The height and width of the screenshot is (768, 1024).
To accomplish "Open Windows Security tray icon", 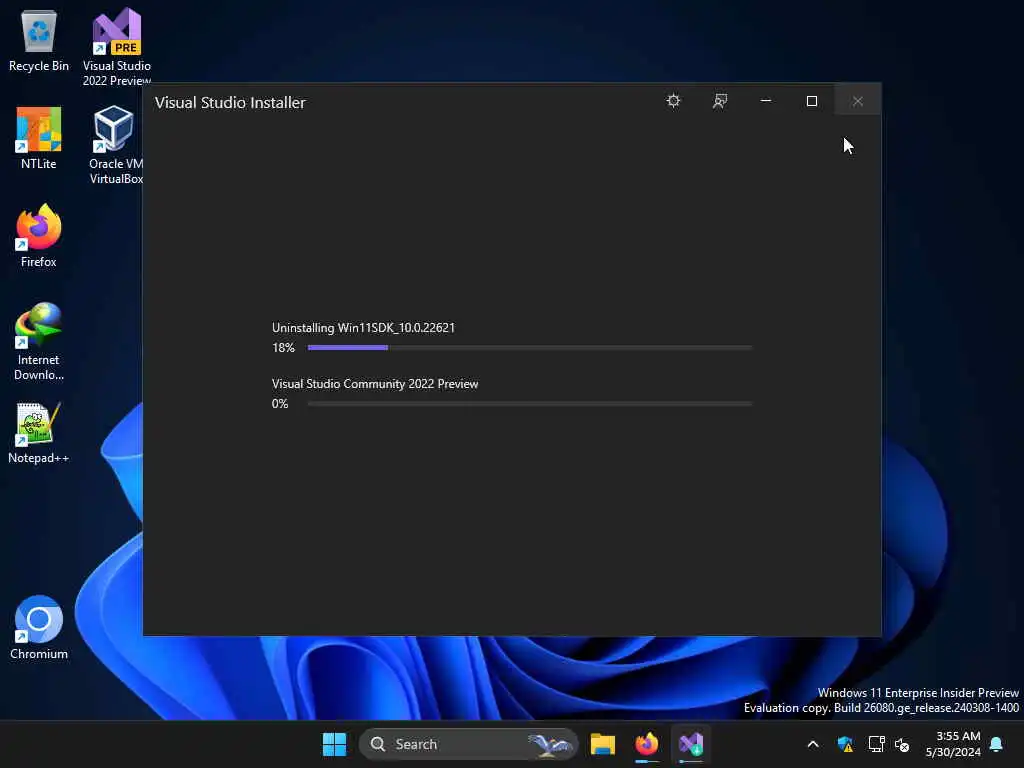I will click(845, 744).
